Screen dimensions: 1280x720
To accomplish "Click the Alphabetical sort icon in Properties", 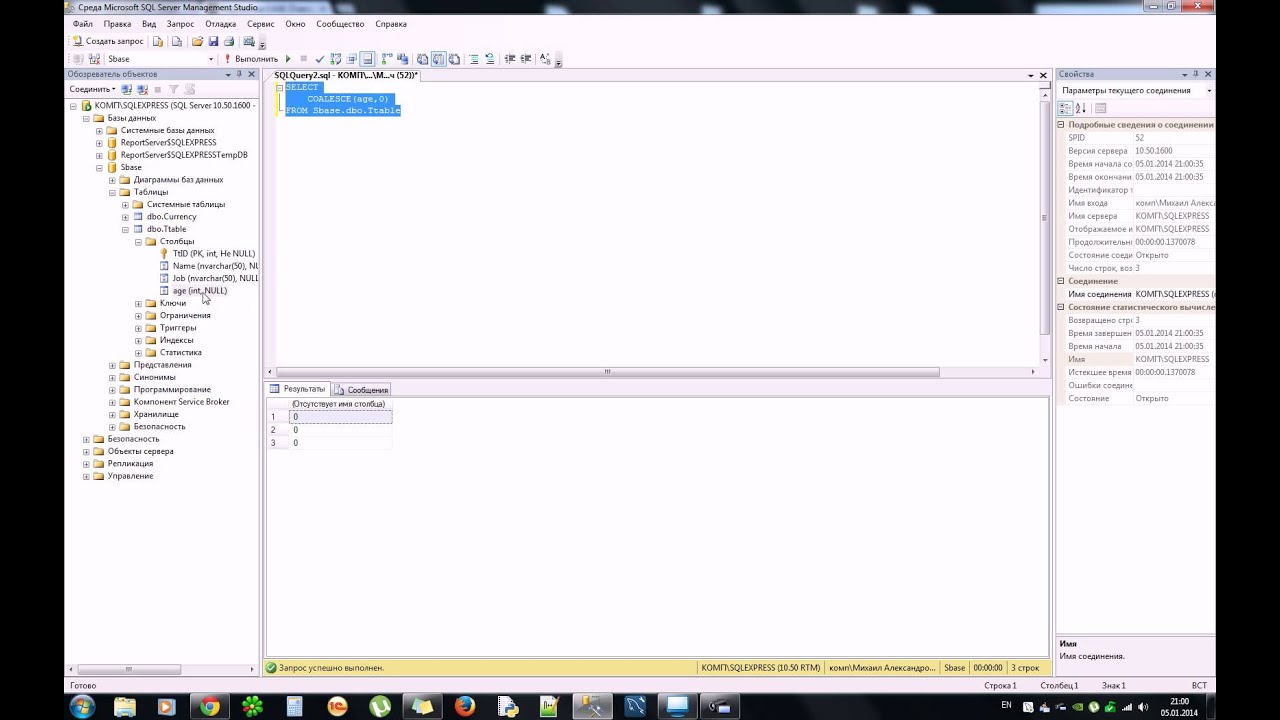I will [x=1080, y=108].
